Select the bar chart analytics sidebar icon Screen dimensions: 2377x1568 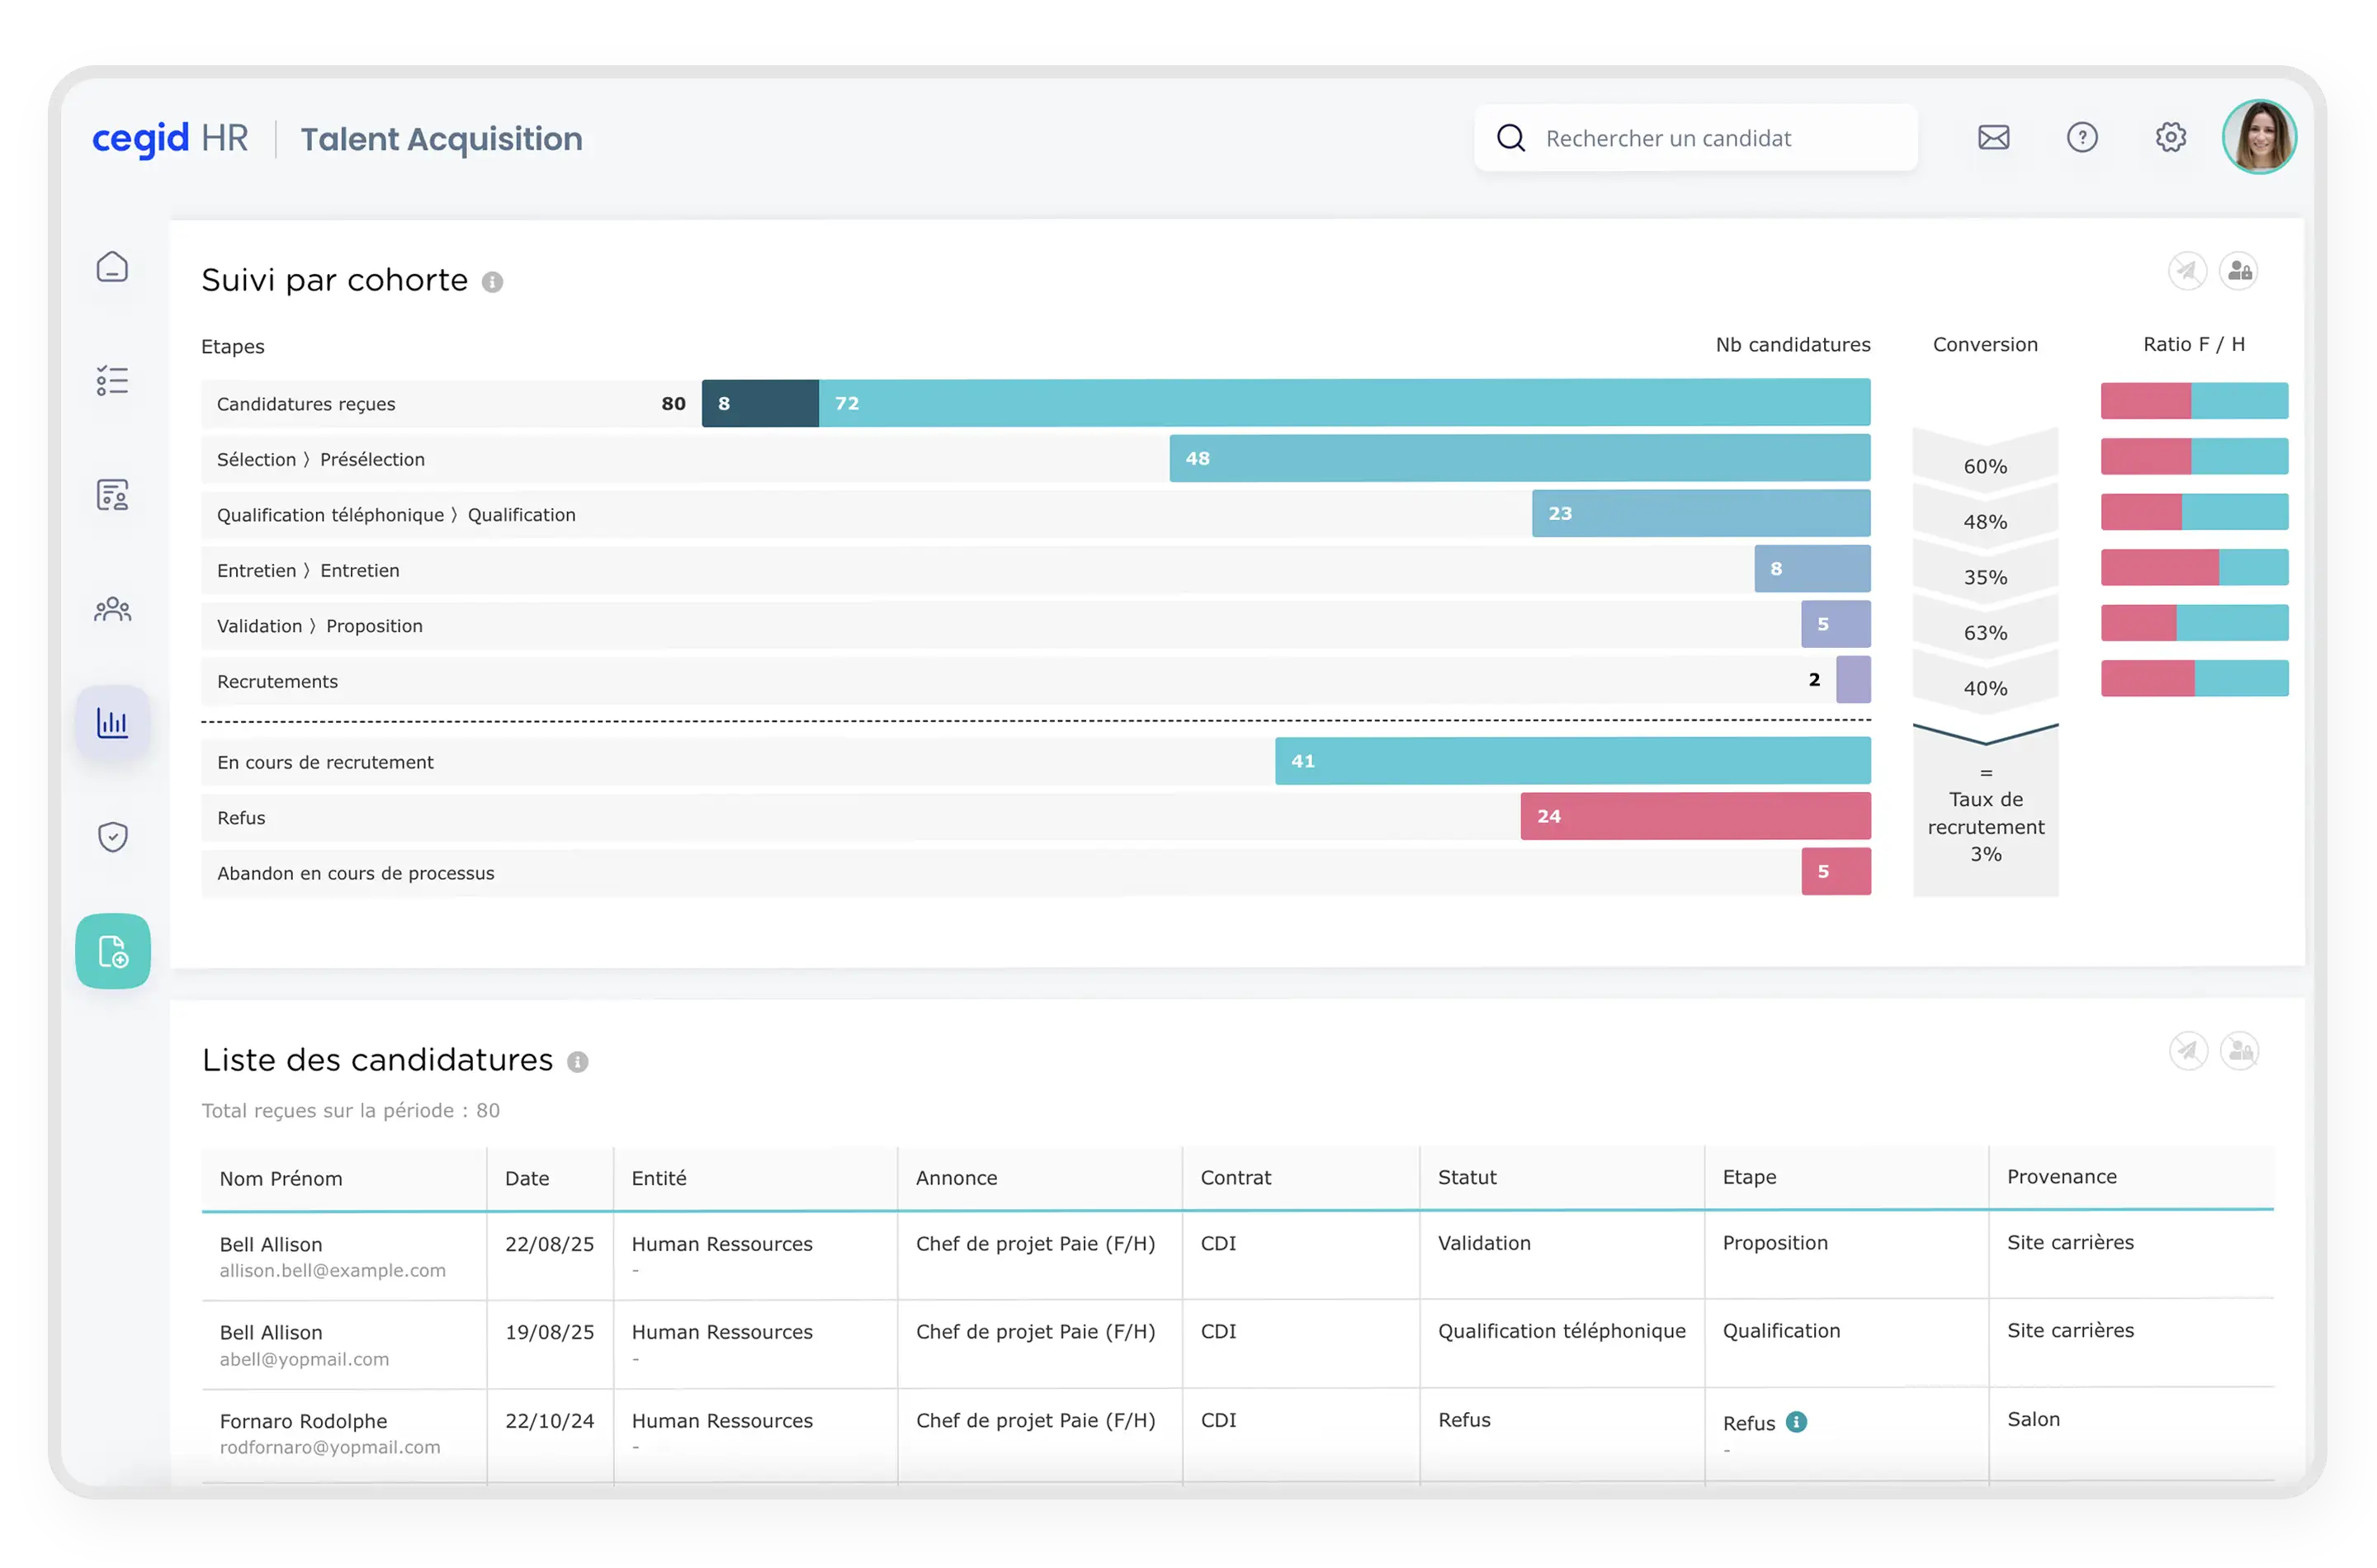[x=112, y=722]
